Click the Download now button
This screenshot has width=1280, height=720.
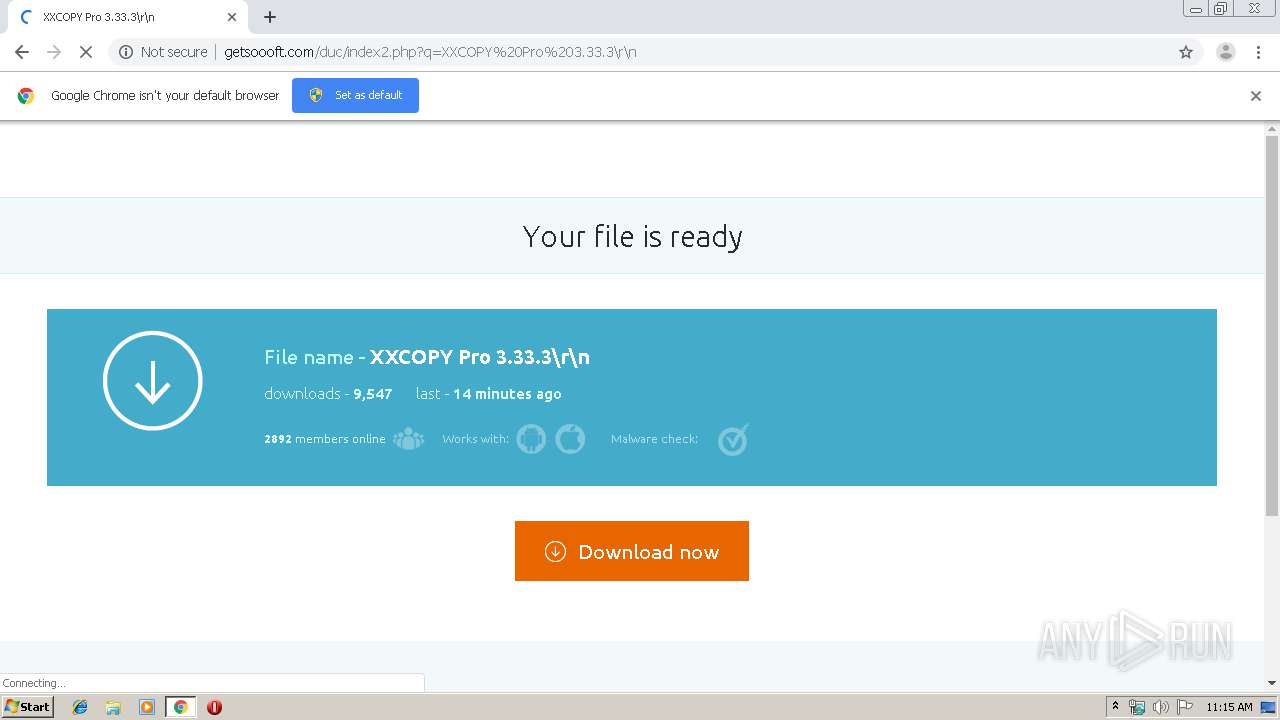click(631, 551)
